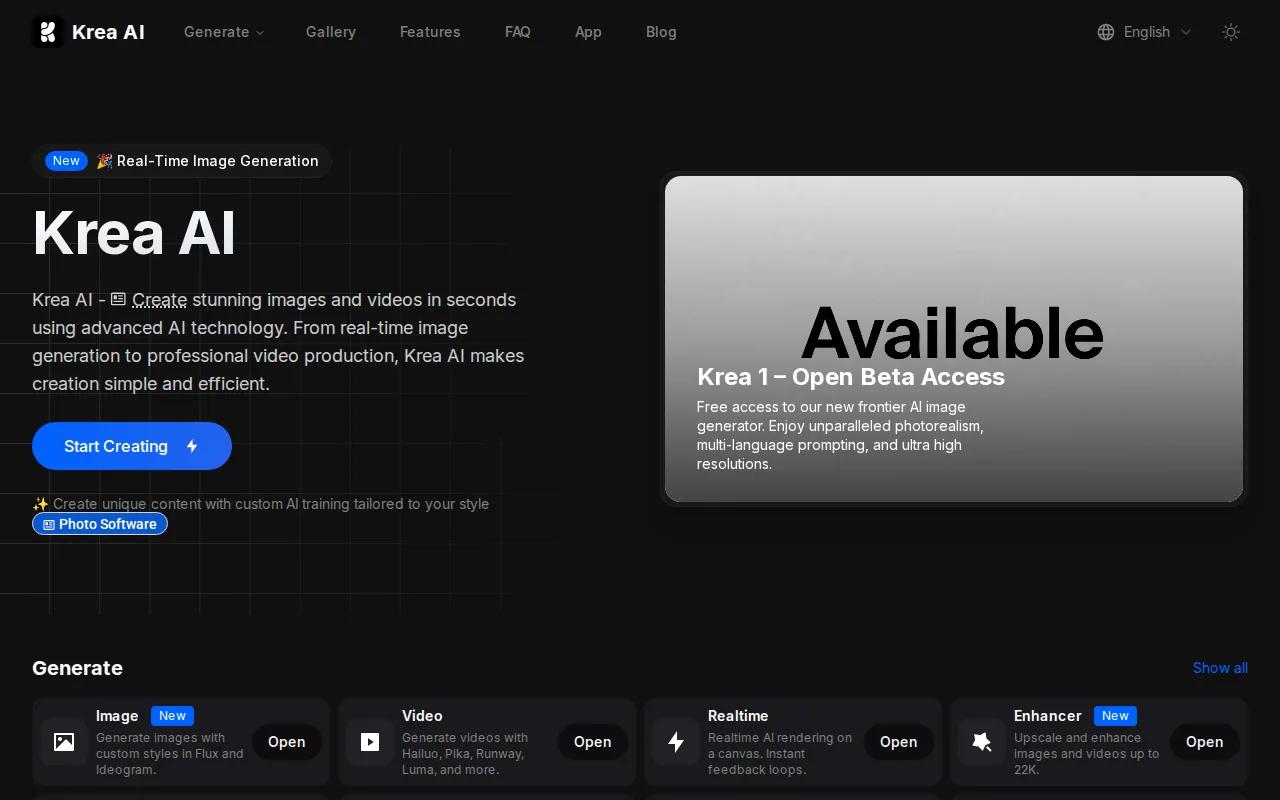
Task: Click the sparkles emoji before custom AI training text
Action: coord(40,504)
